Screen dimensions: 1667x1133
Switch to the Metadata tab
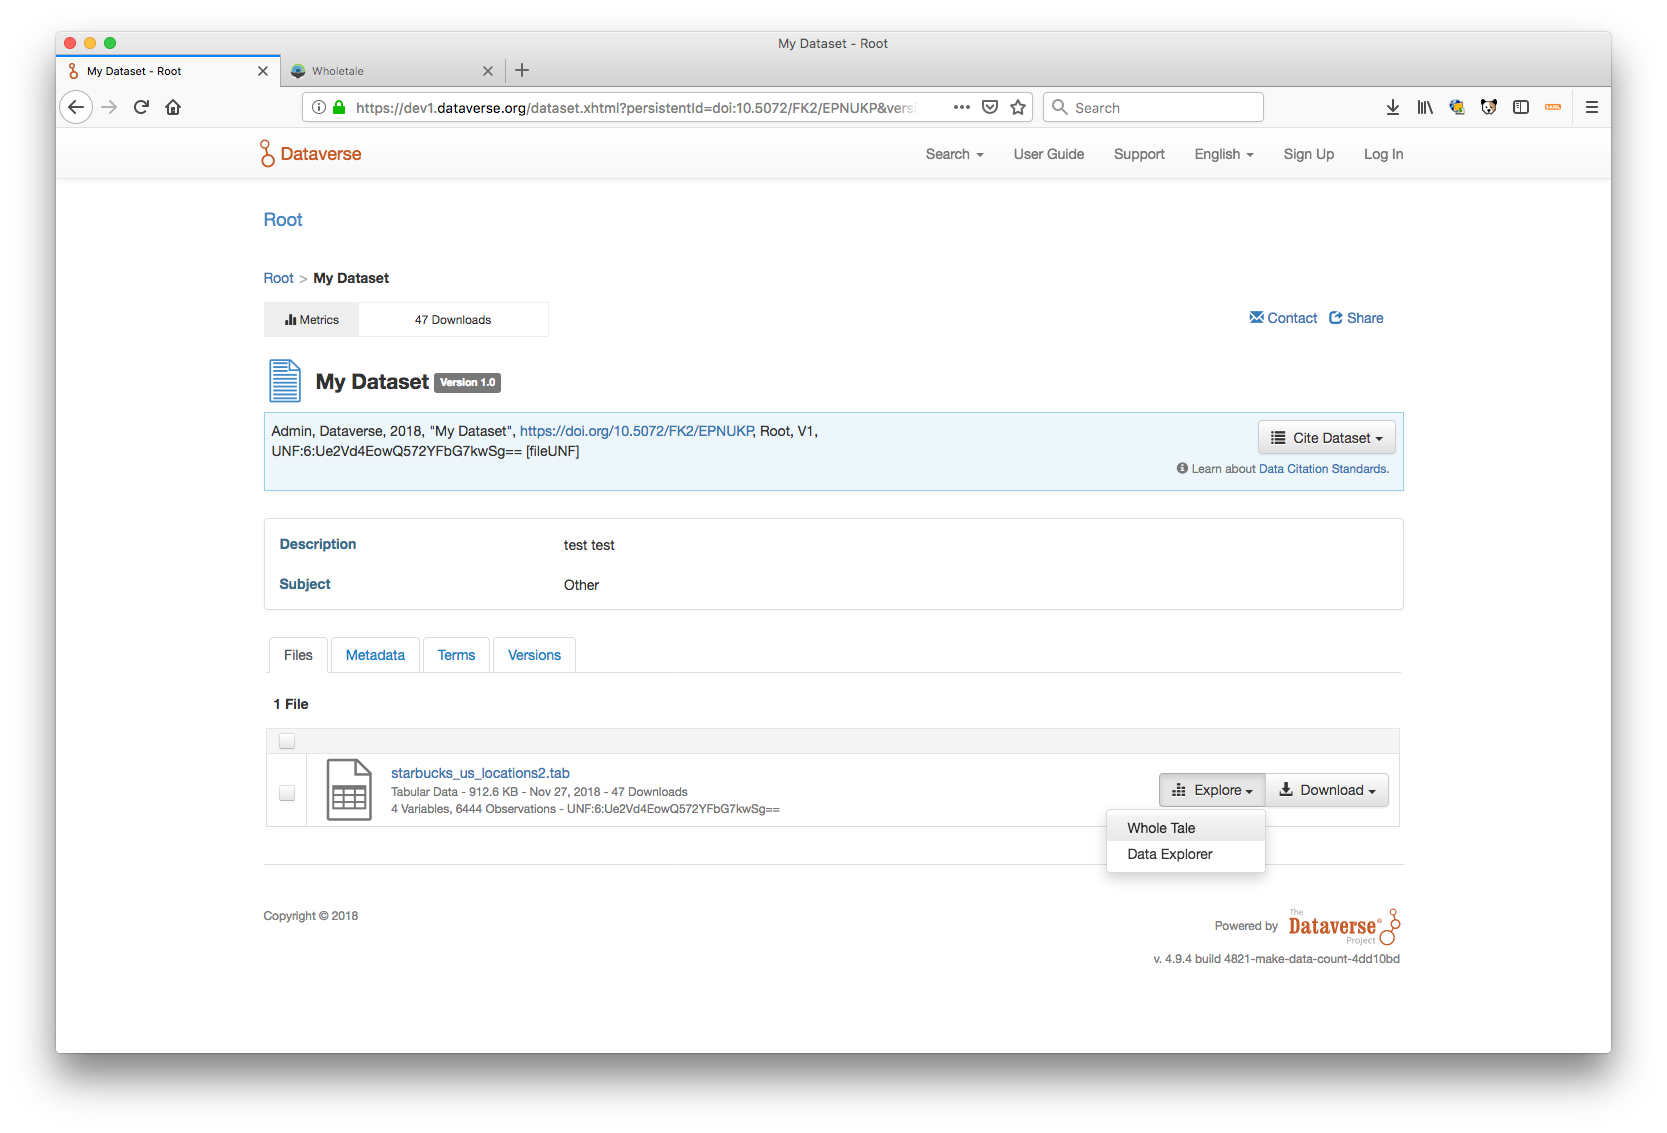point(375,655)
